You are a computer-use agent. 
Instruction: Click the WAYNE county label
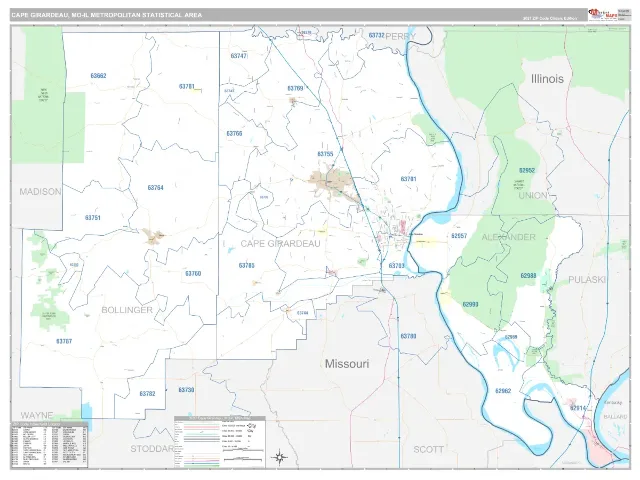pyautogui.click(x=37, y=416)
